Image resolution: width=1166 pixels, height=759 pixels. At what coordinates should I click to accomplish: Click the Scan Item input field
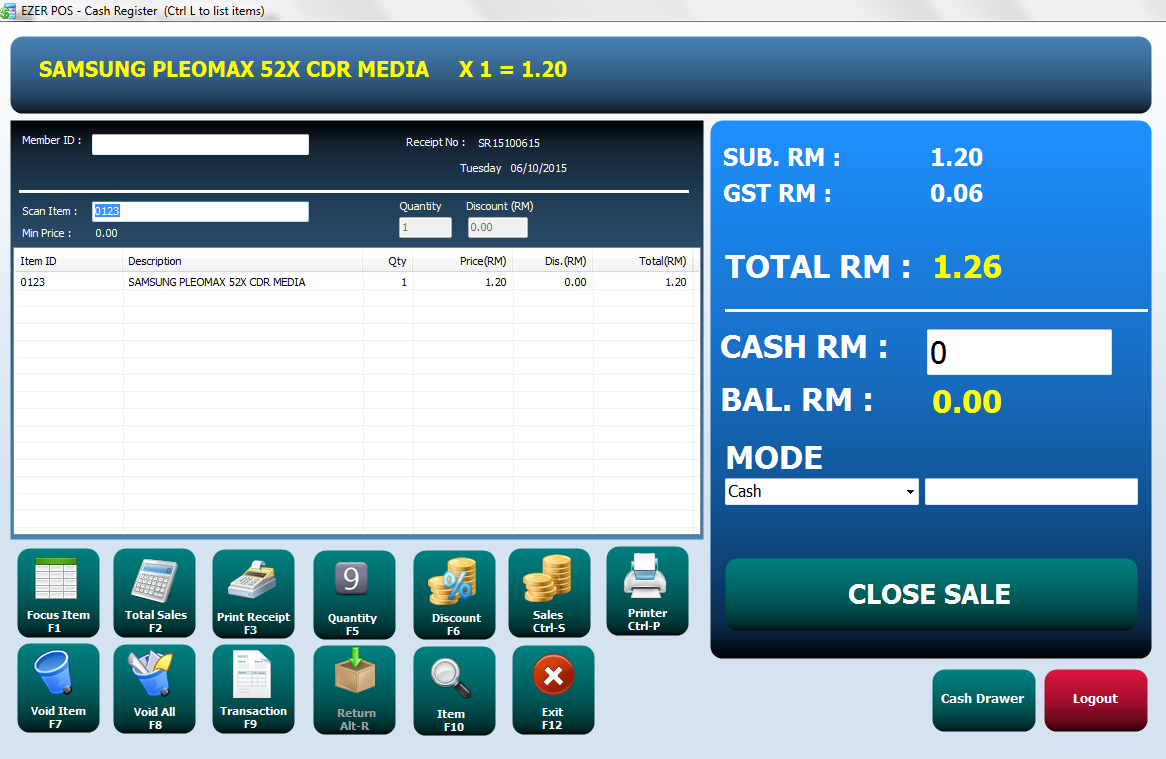pos(200,211)
